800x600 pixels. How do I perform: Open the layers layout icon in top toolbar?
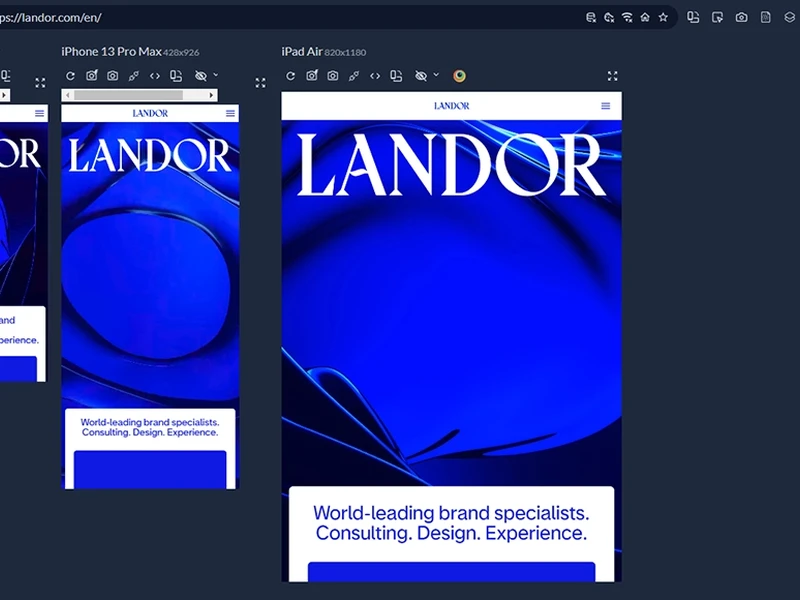pos(789,17)
